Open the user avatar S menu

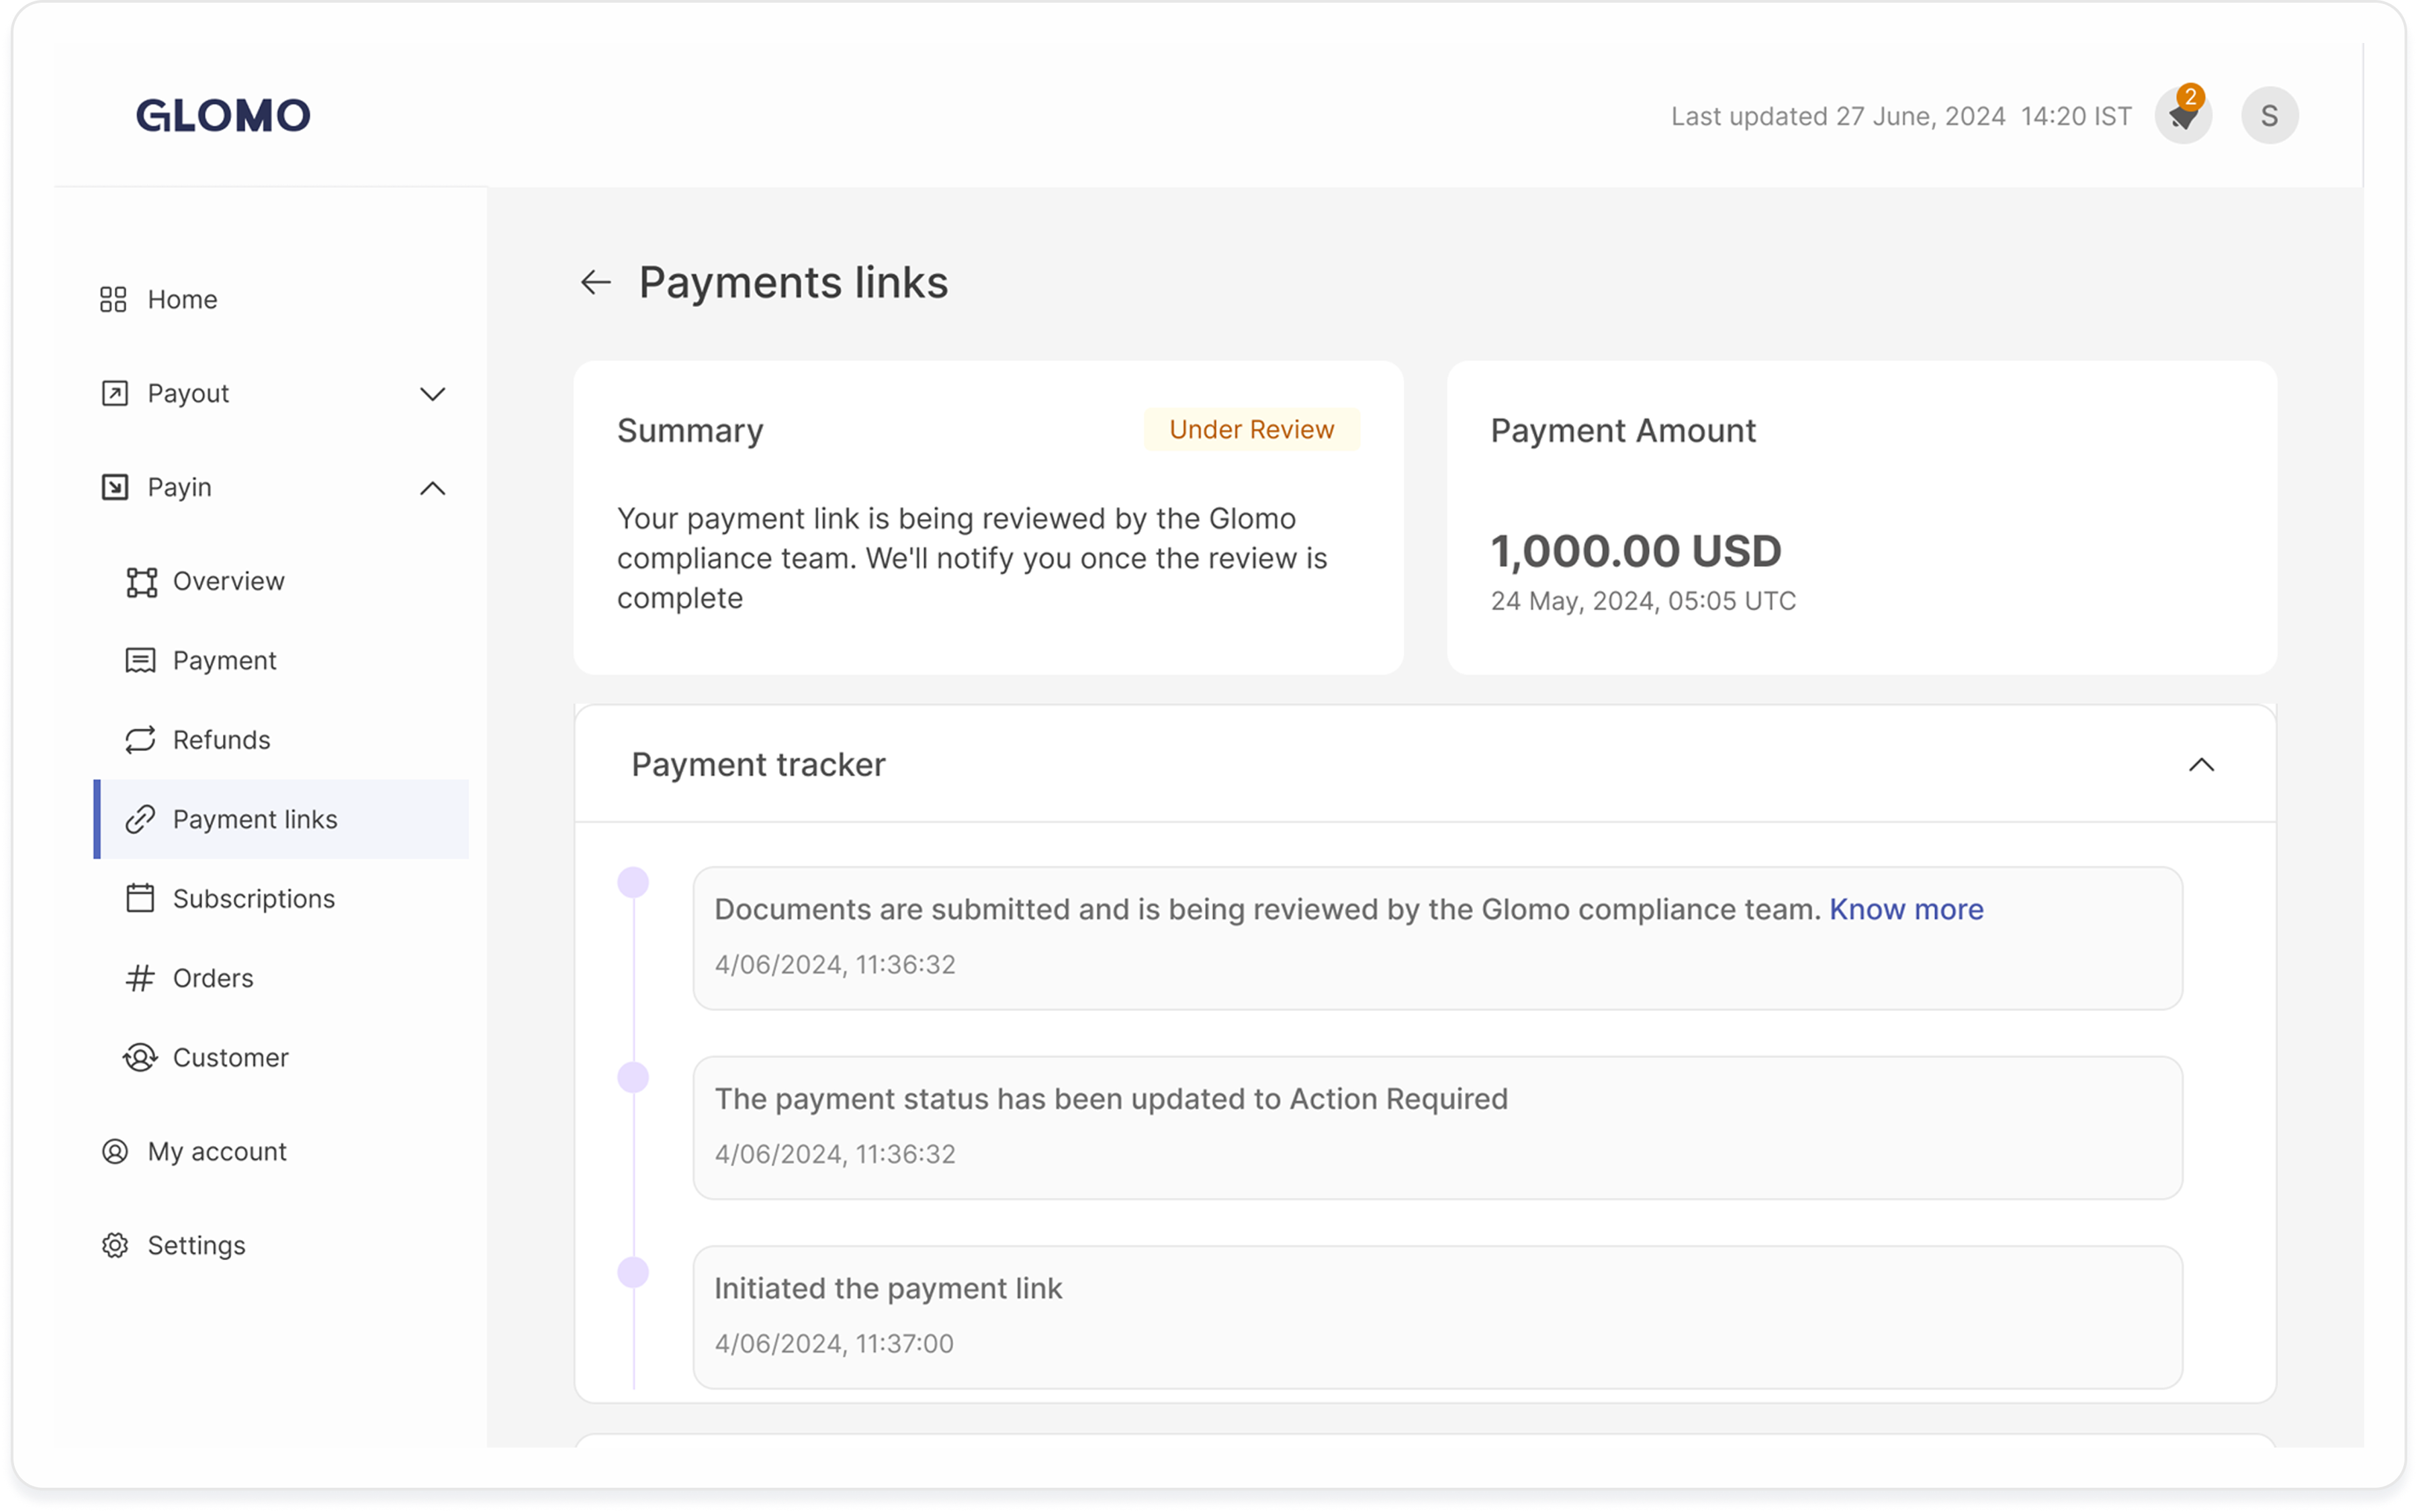tap(2269, 116)
